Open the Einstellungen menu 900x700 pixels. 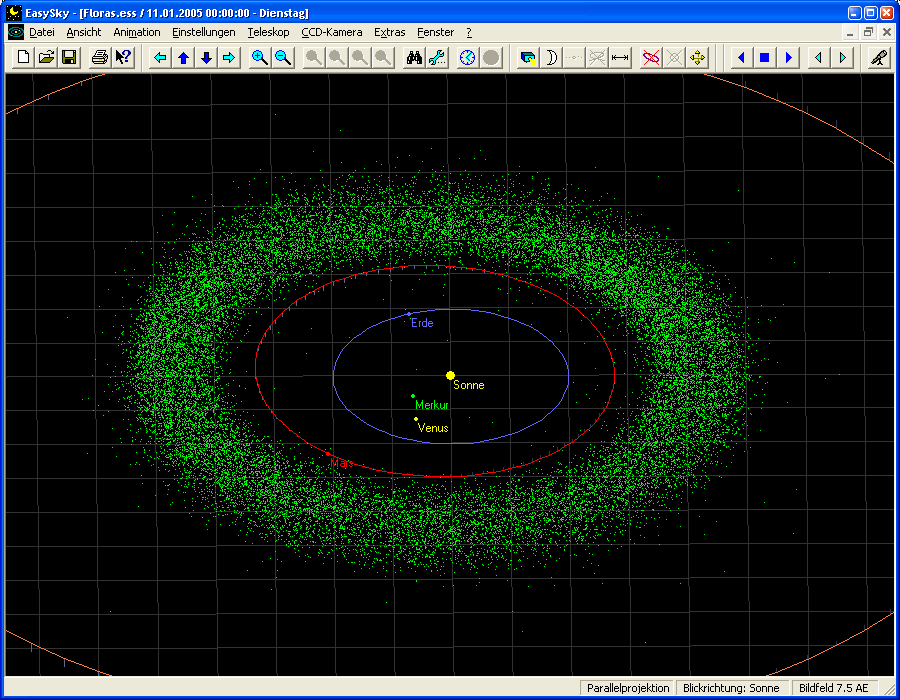point(204,32)
